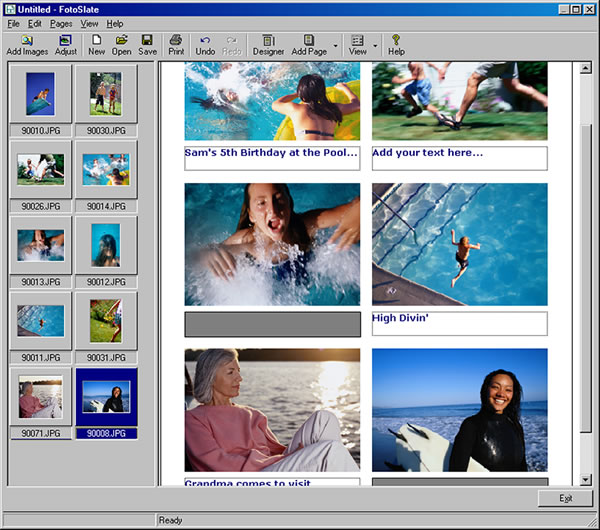This screenshot has width=600, height=530.
Task: Select thumbnail 90071.JPG
Action: (40, 396)
